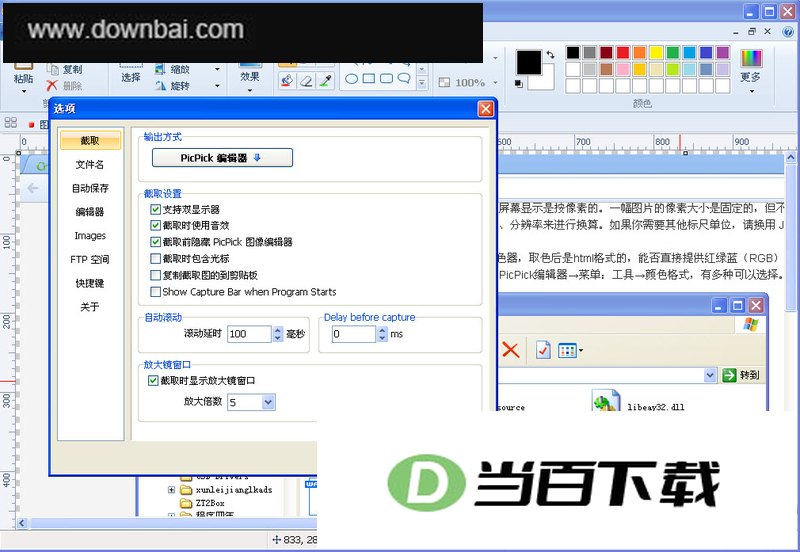Click the Delay before capture ms field
800x552 pixels.
354,334
